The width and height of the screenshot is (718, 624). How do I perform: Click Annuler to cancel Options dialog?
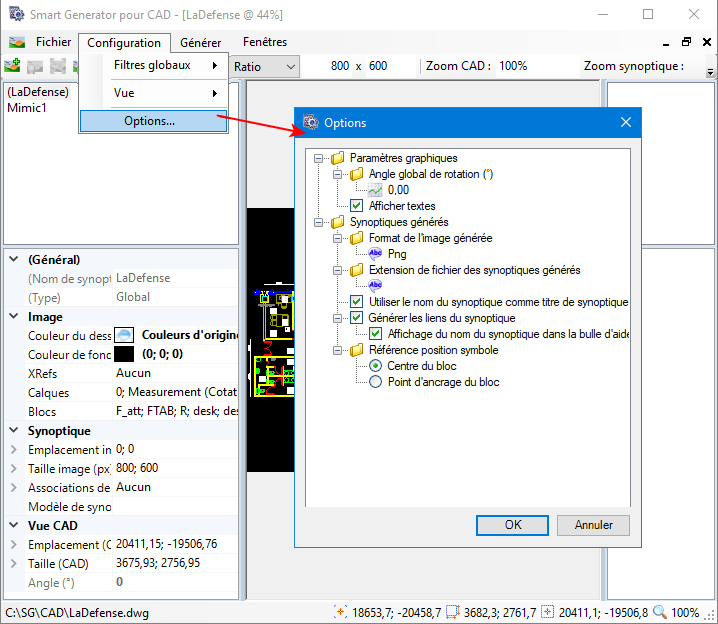pos(593,525)
